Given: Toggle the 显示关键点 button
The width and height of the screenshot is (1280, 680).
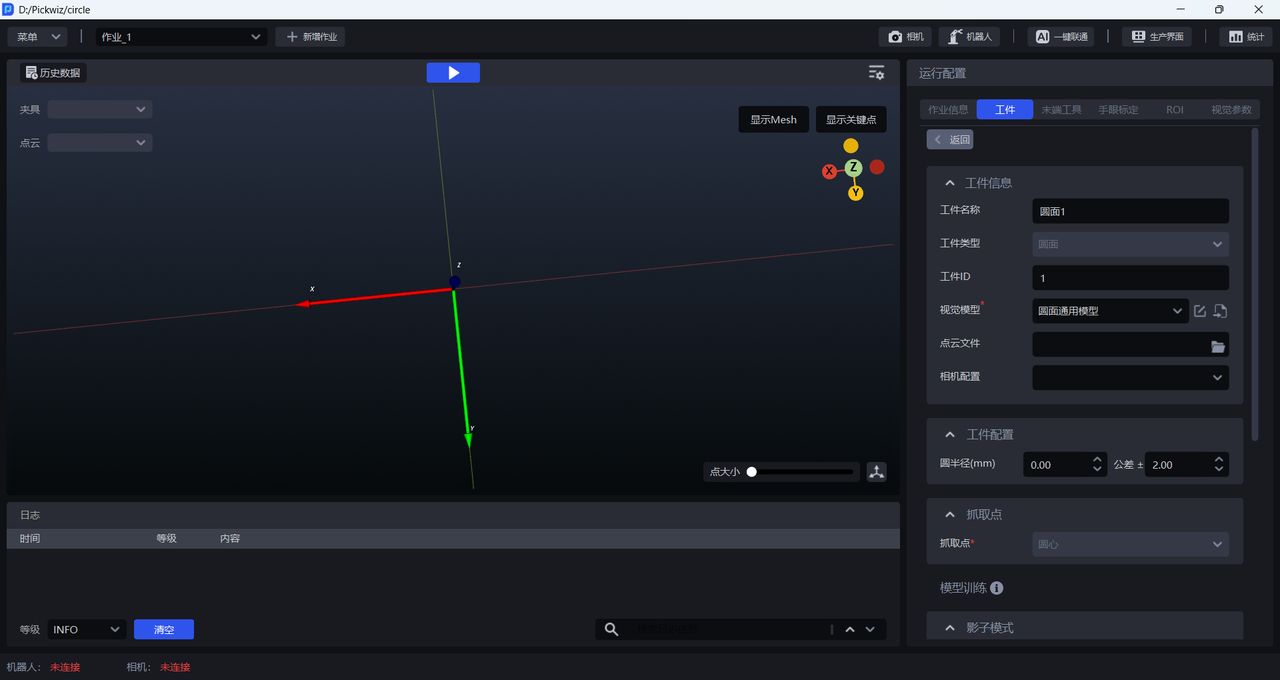Looking at the screenshot, I should pos(851,120).
